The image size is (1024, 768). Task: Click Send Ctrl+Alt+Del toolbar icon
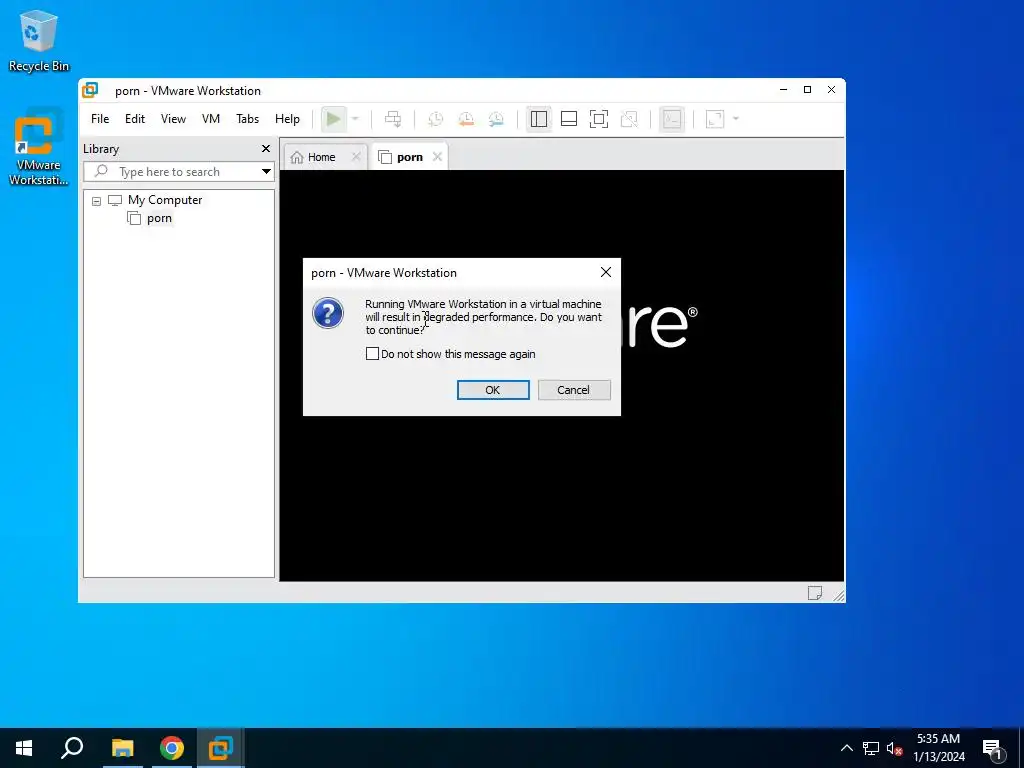392,119
